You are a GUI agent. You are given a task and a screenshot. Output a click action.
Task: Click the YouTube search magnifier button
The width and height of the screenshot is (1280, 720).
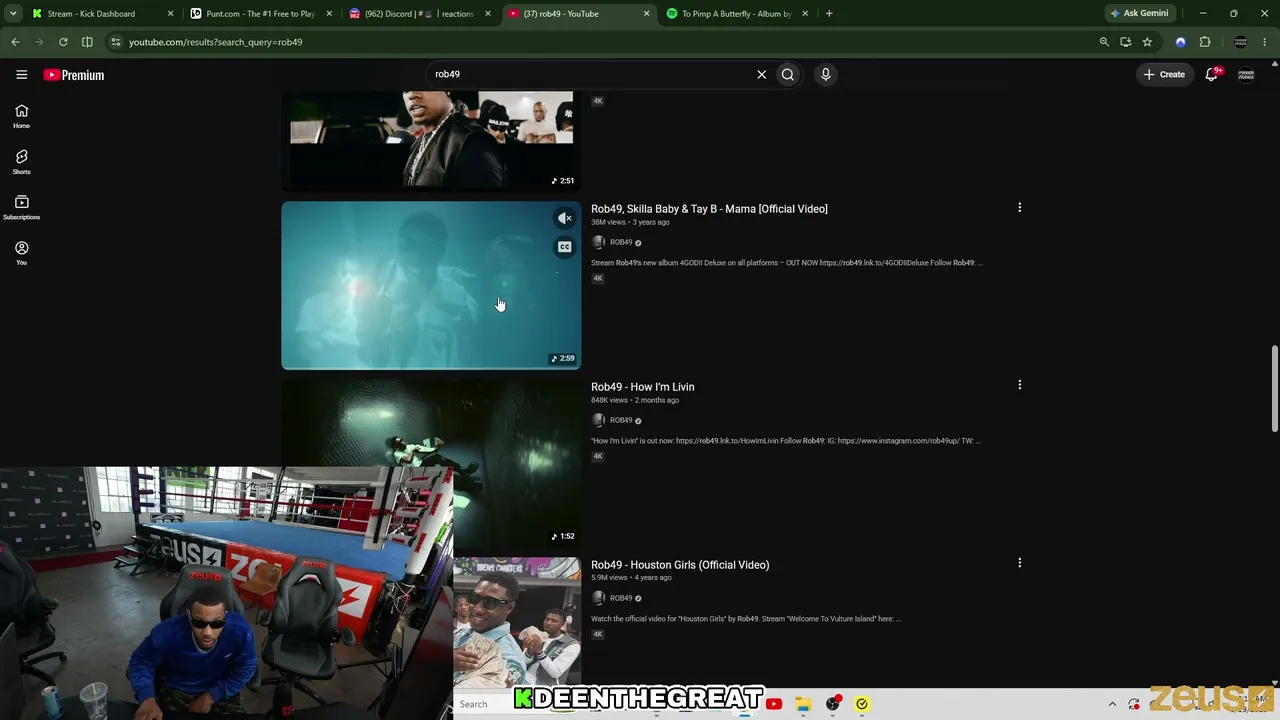[788, 74]
